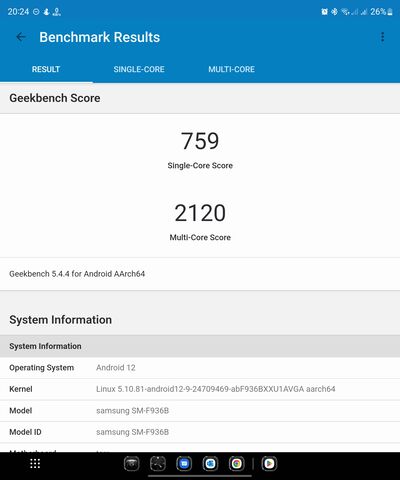
Task: Tap the do-not-disturb icon near clock
Action: (x=36, y=12)
